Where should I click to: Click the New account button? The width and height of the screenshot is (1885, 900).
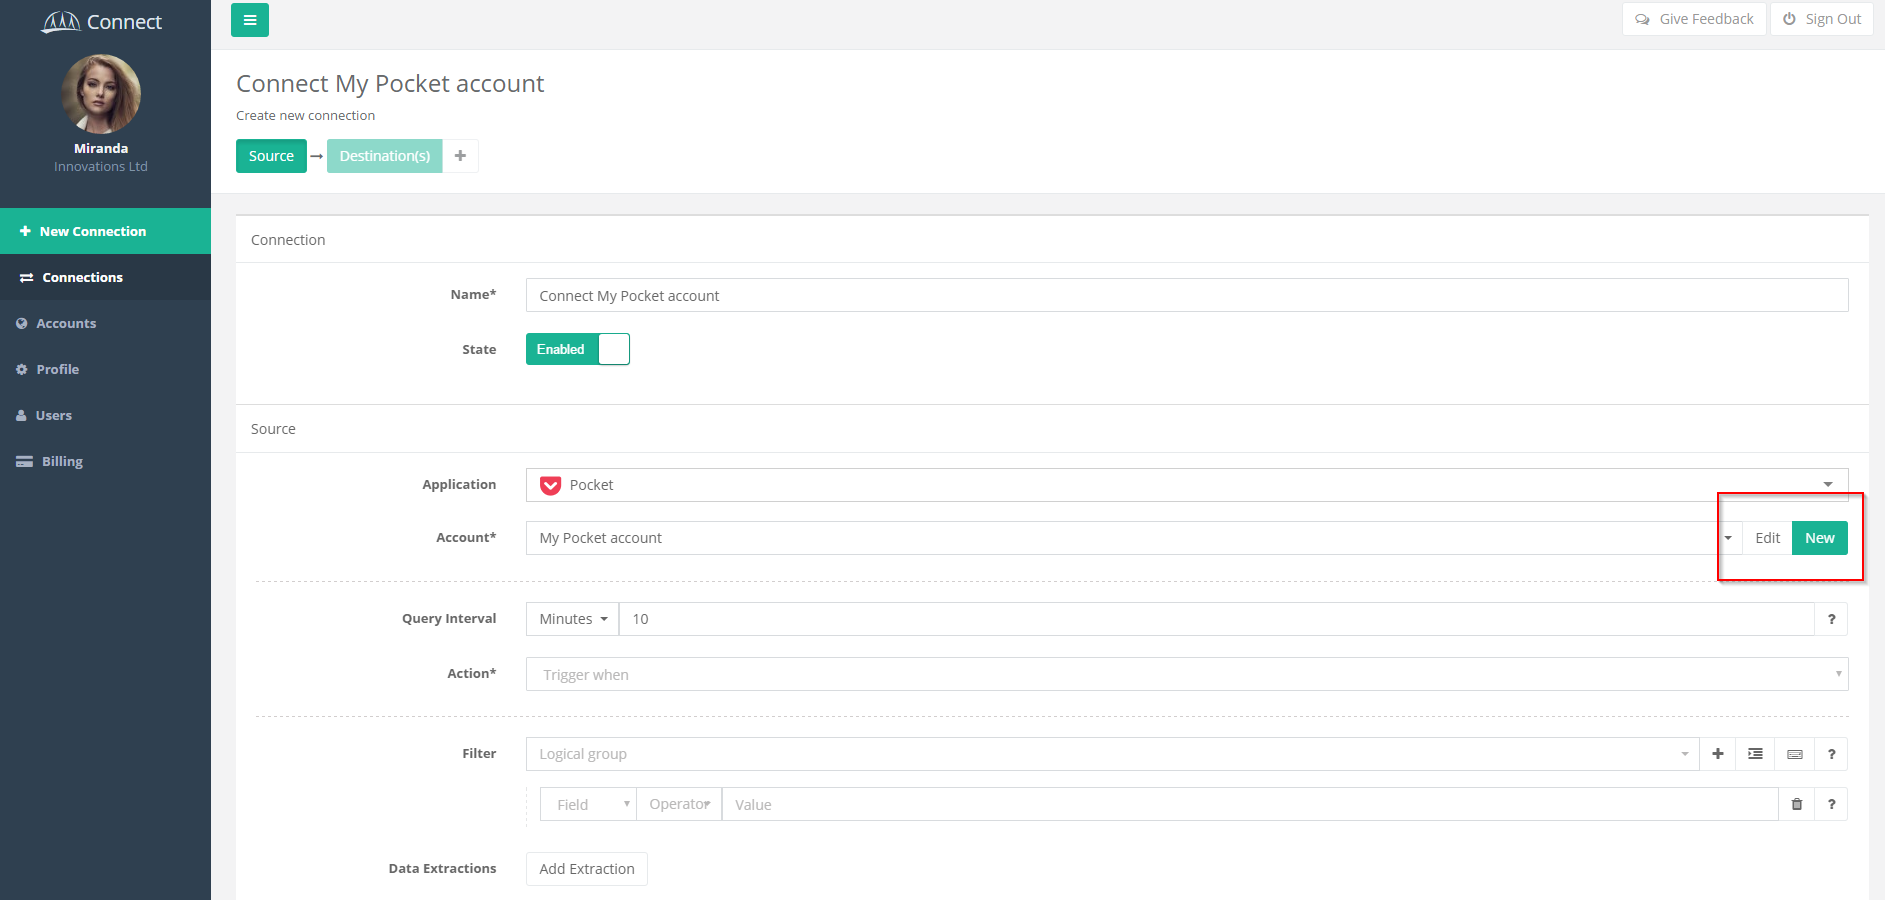(1819, 538)
